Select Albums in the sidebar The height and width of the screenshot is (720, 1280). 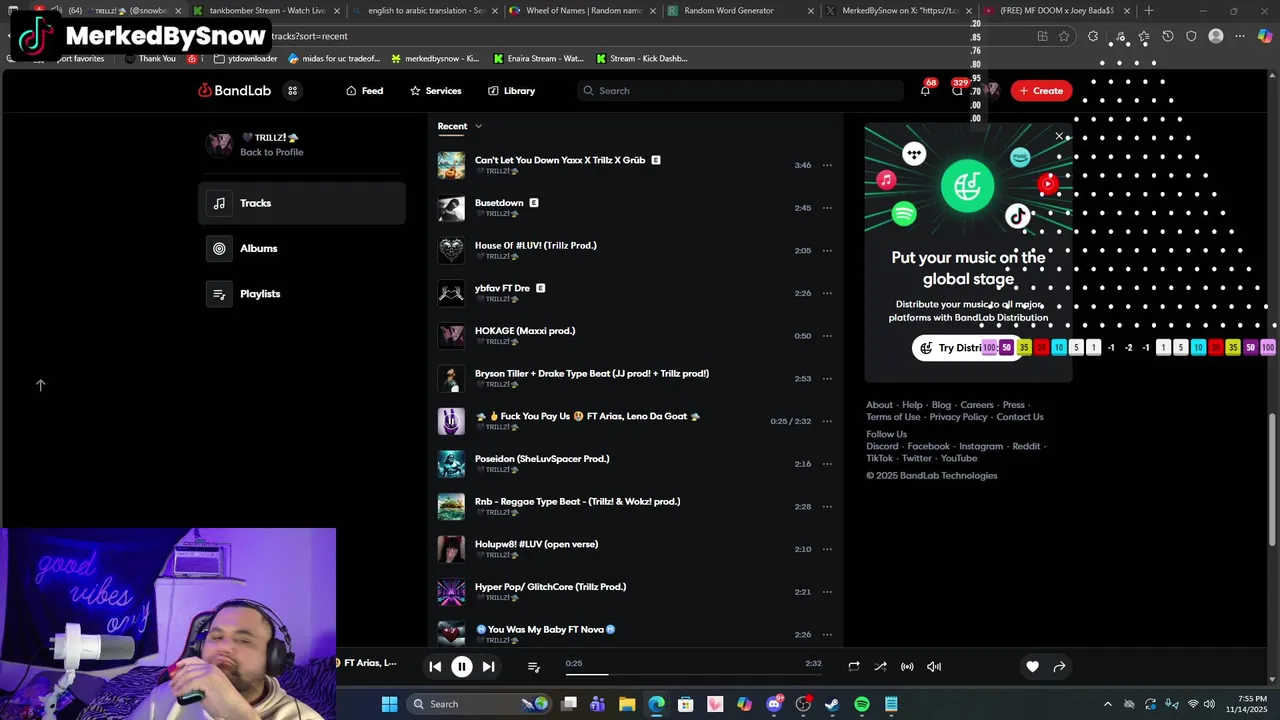[302, 248]
